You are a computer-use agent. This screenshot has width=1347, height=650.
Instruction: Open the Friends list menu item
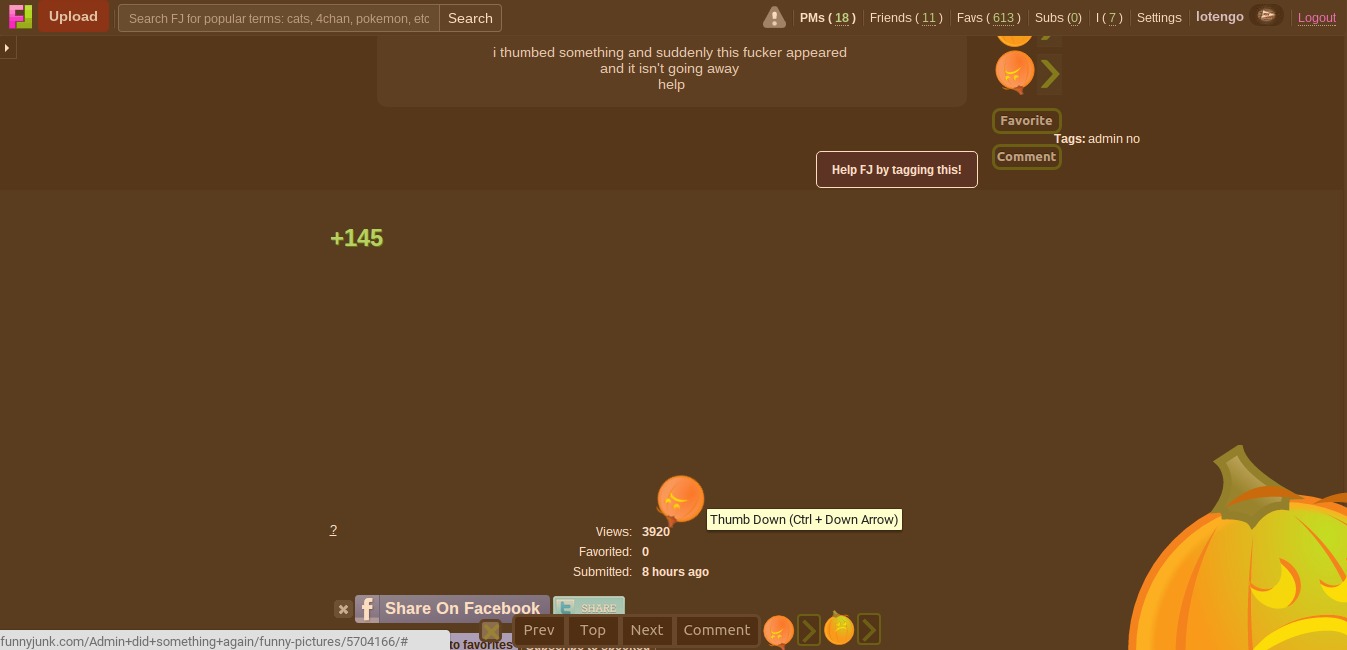(905, 18)
